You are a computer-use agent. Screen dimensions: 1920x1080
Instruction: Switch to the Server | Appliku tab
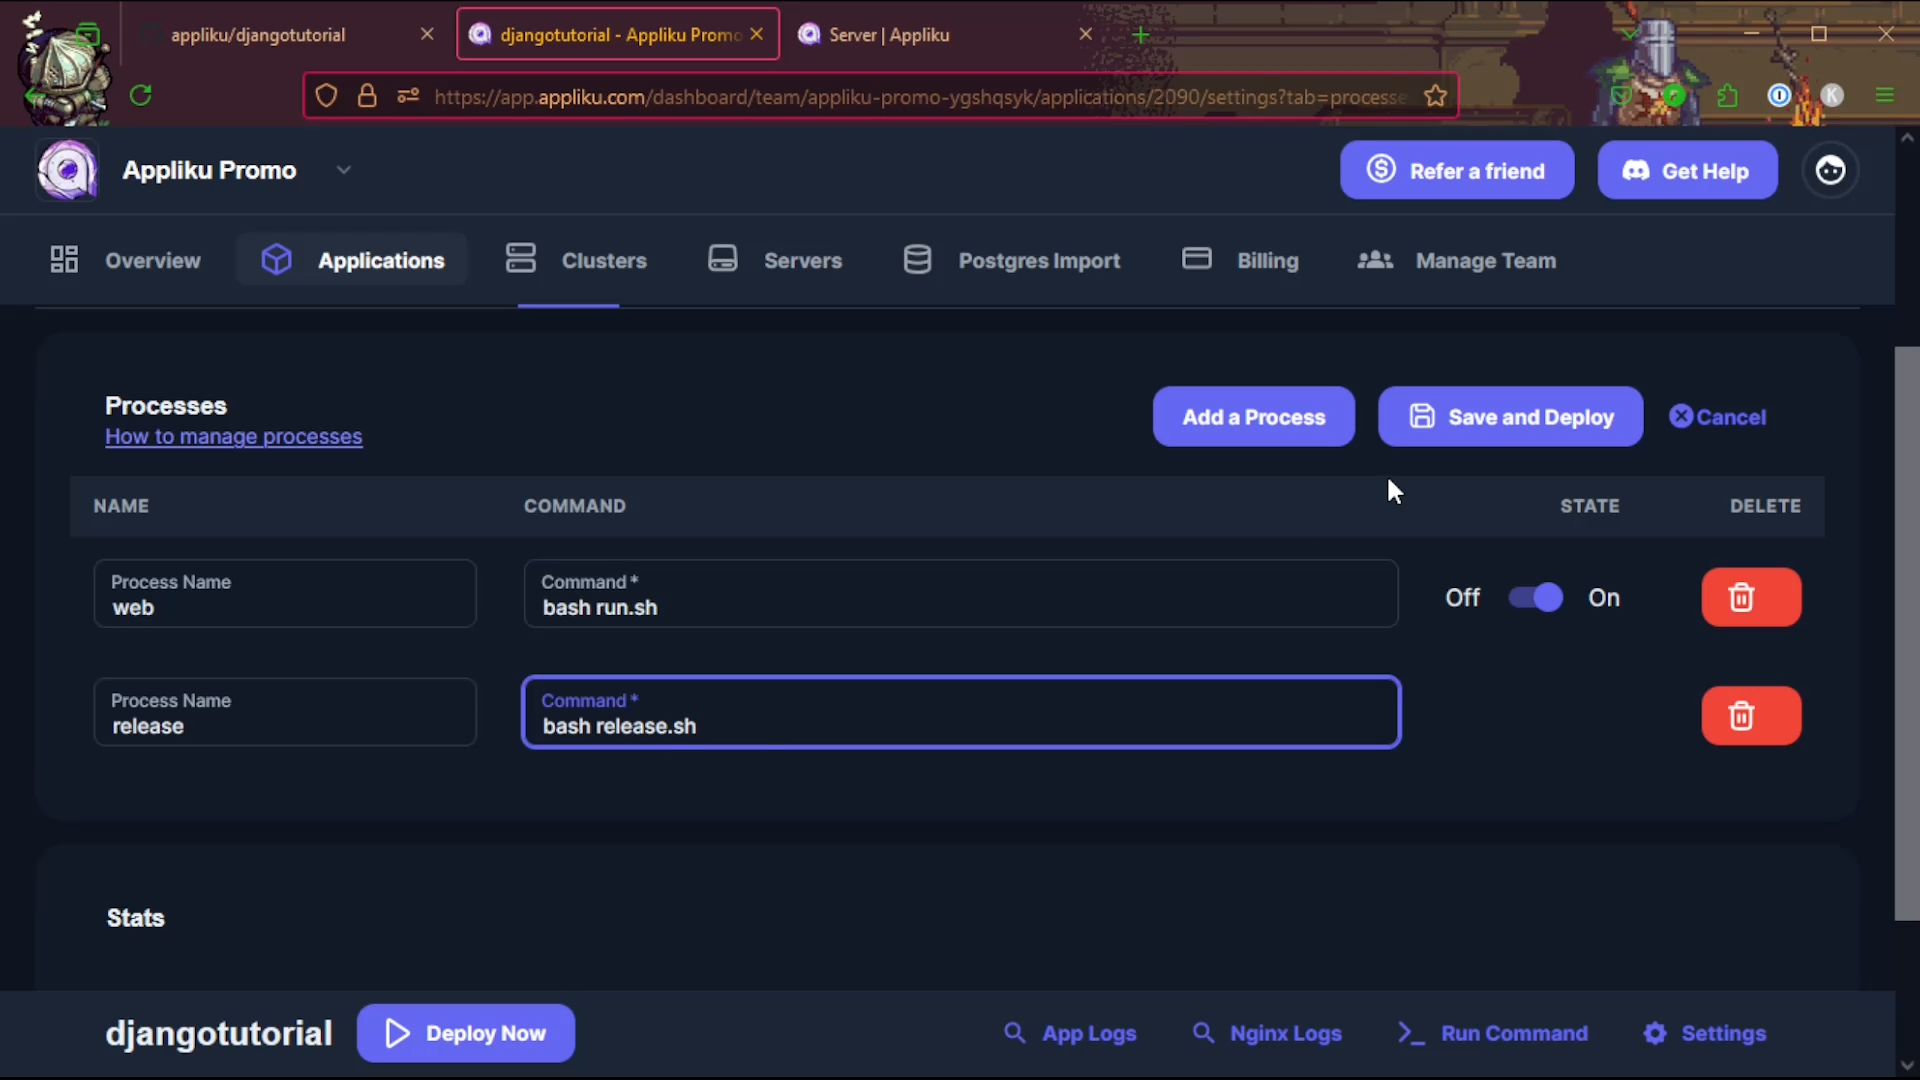tap(888, 34)
